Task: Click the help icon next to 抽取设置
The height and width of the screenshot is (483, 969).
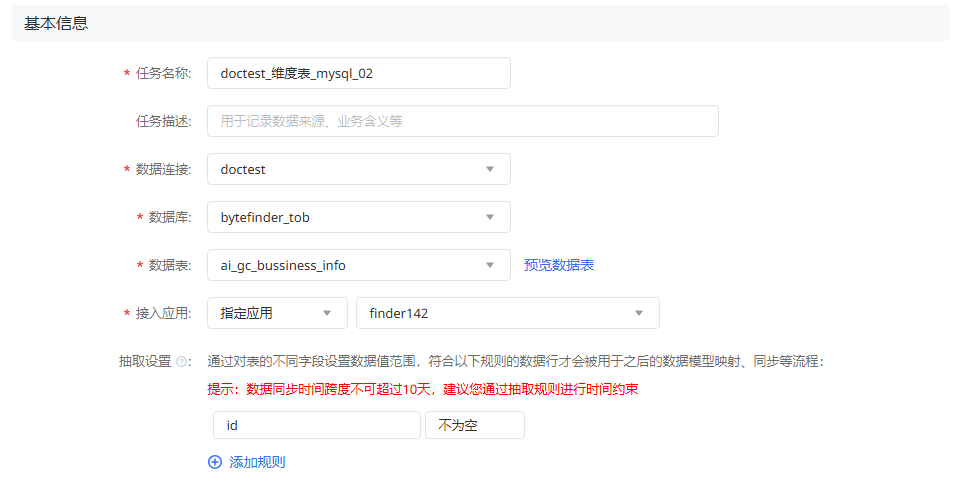Action: pyautogui.click(x=181, y=362)
